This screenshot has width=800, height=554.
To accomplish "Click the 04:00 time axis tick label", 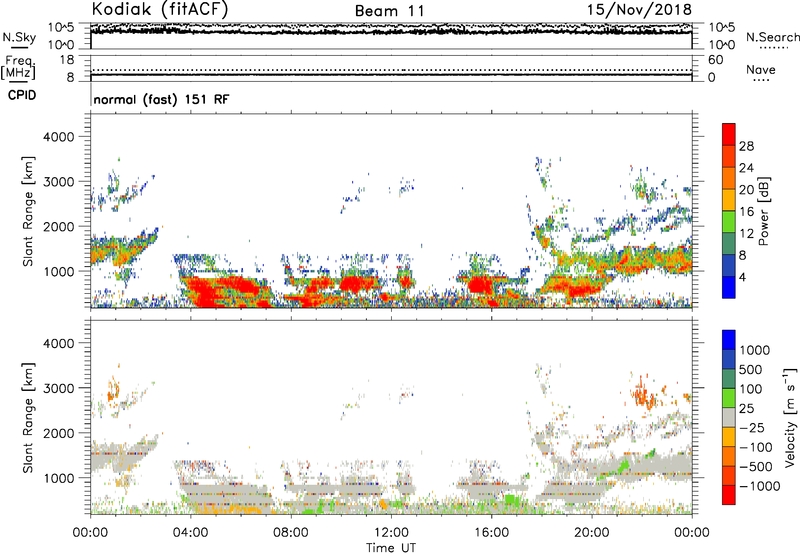I will pyautogui.click(x=191, y=532).
